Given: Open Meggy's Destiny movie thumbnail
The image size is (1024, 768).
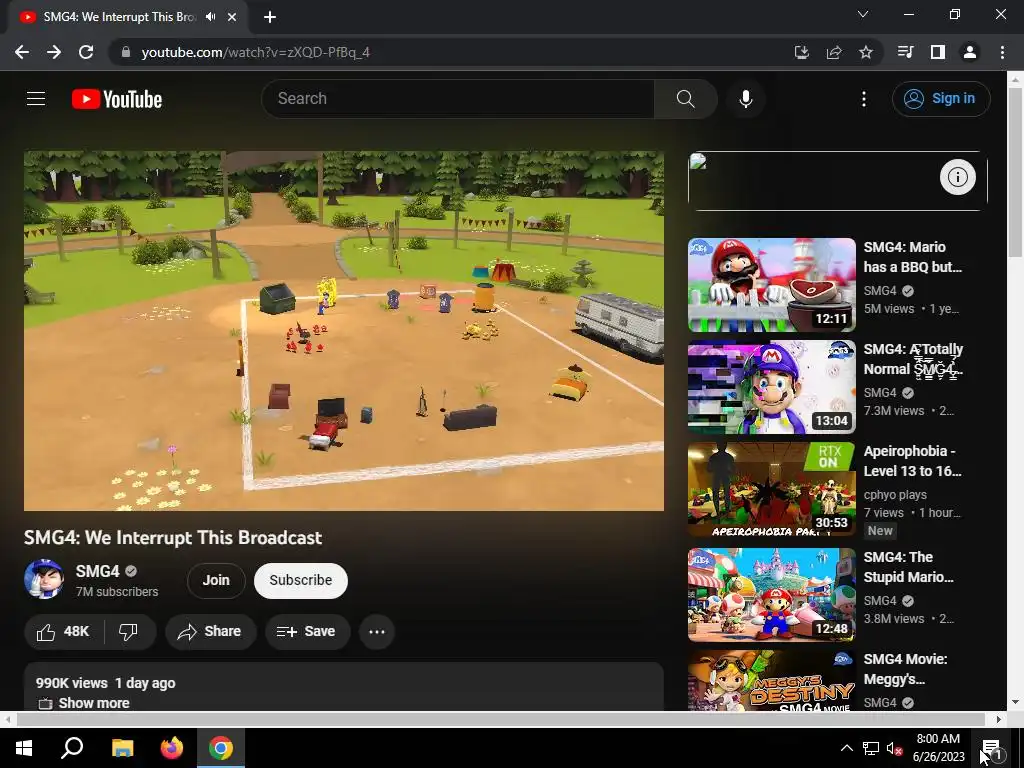Looking at the screenshot, I should [x=771, y=680].
